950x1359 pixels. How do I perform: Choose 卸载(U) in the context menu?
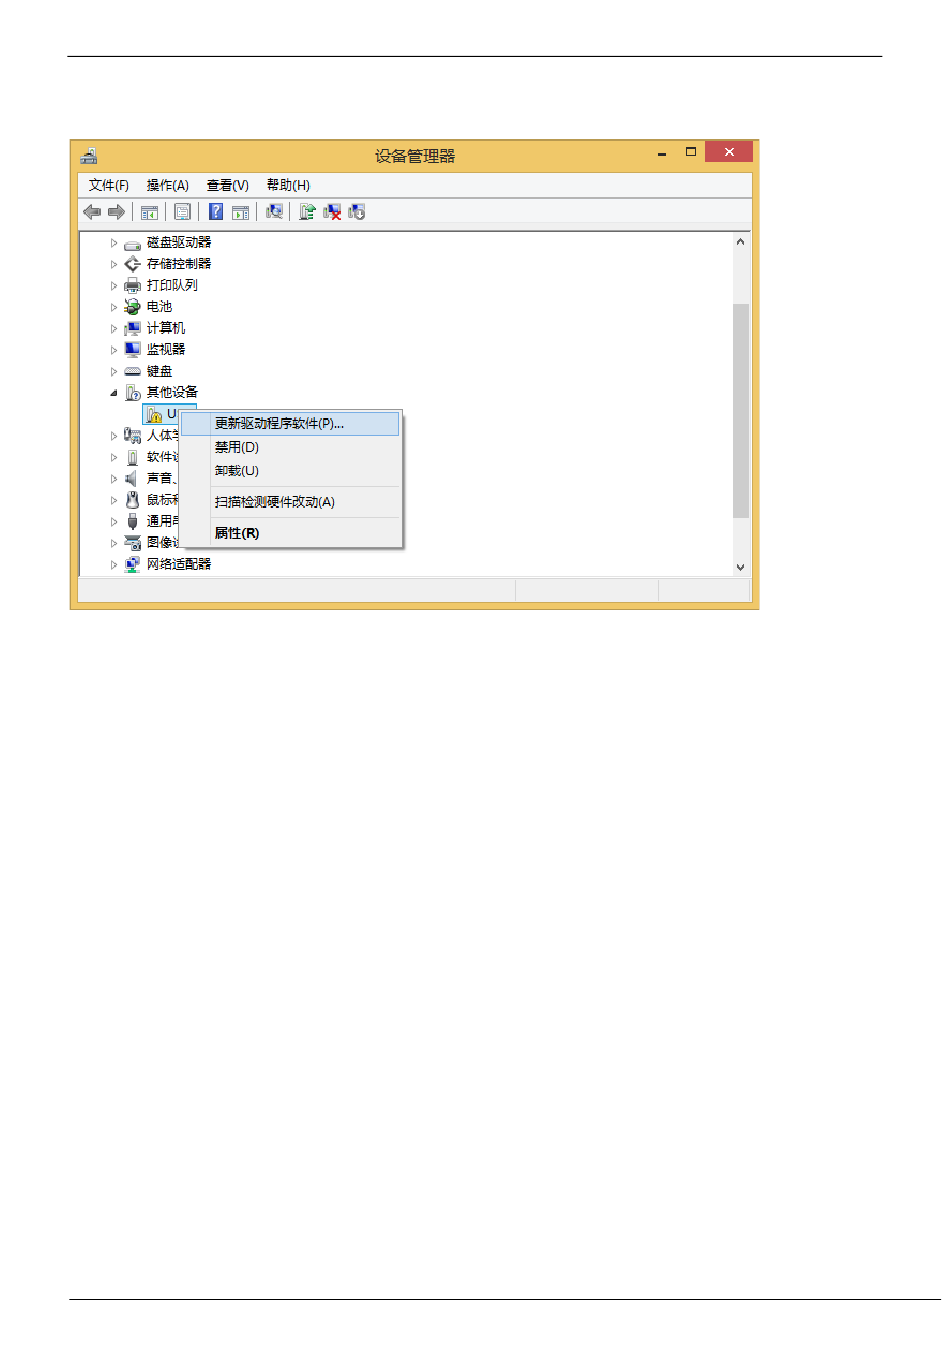pyautogui.click(x=290, y=471)
